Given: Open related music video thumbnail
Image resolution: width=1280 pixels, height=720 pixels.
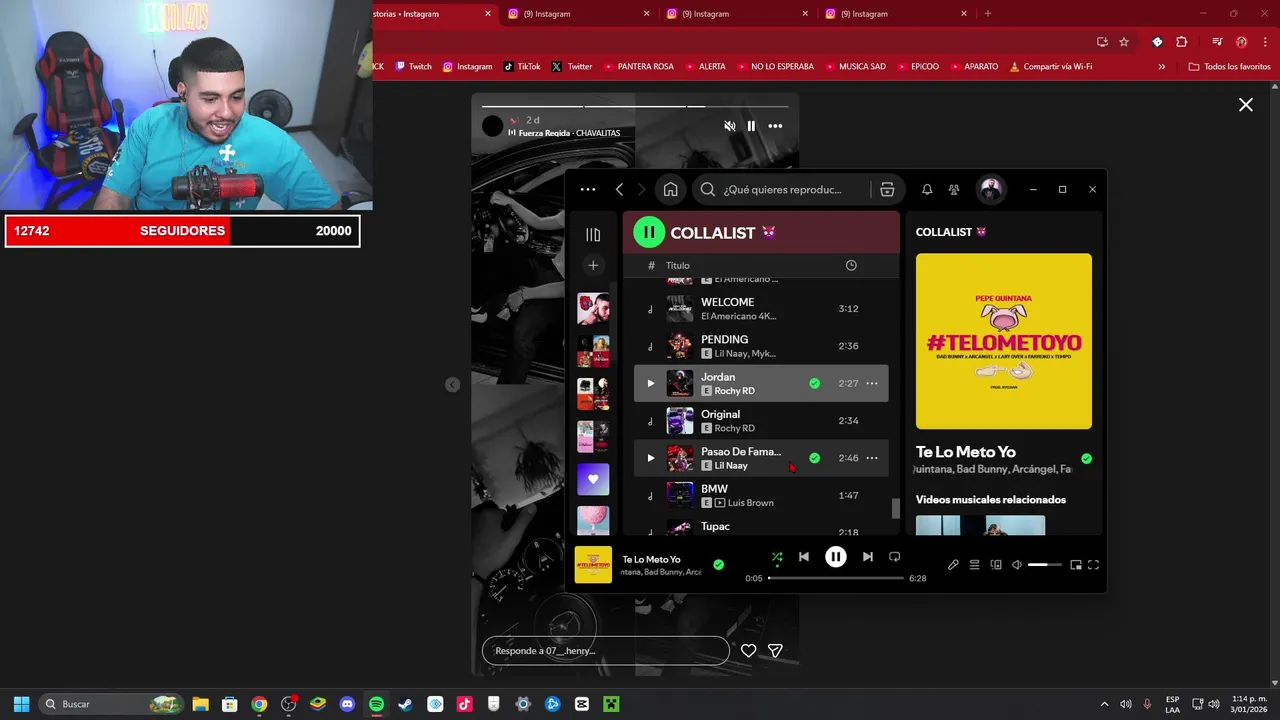Looking at the screenshot, I should [x=980, y=525].
